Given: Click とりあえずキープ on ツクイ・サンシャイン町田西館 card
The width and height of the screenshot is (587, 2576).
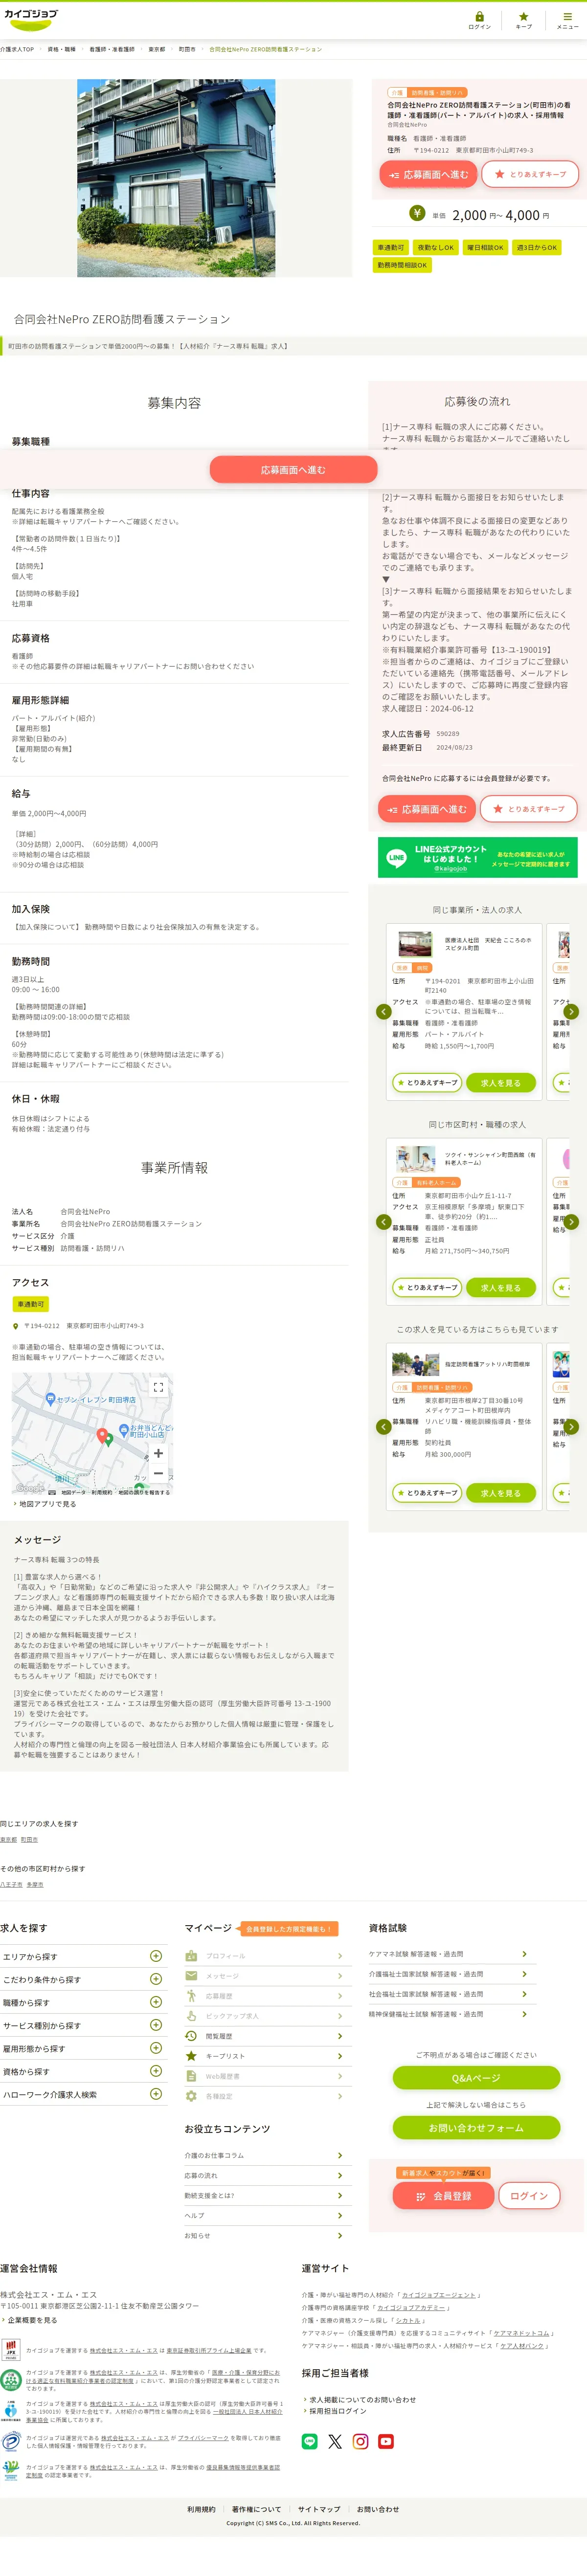Looking at the screenshot, I should [428, 1288].
